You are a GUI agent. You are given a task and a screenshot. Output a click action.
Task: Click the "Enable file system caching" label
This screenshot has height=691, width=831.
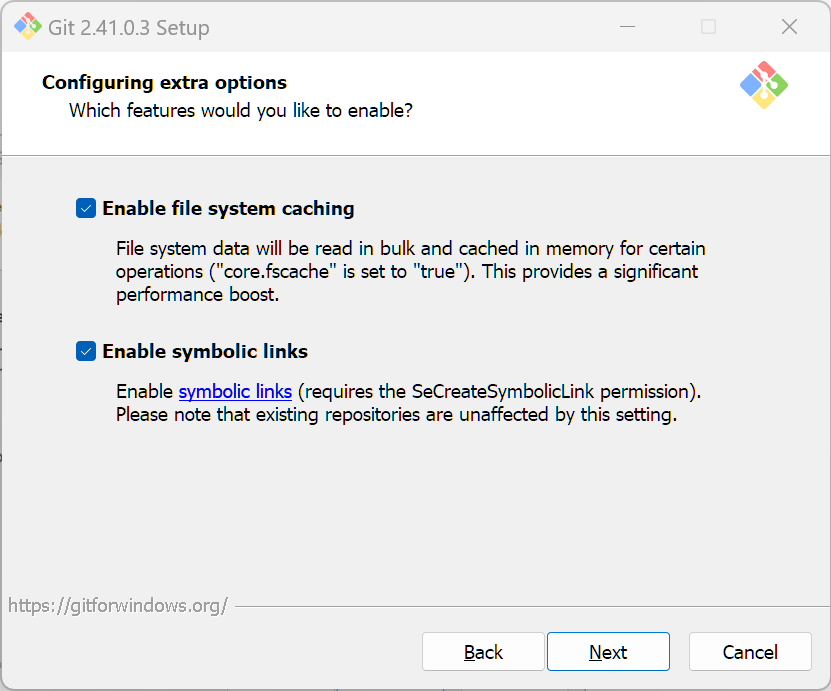click(228, 209)
